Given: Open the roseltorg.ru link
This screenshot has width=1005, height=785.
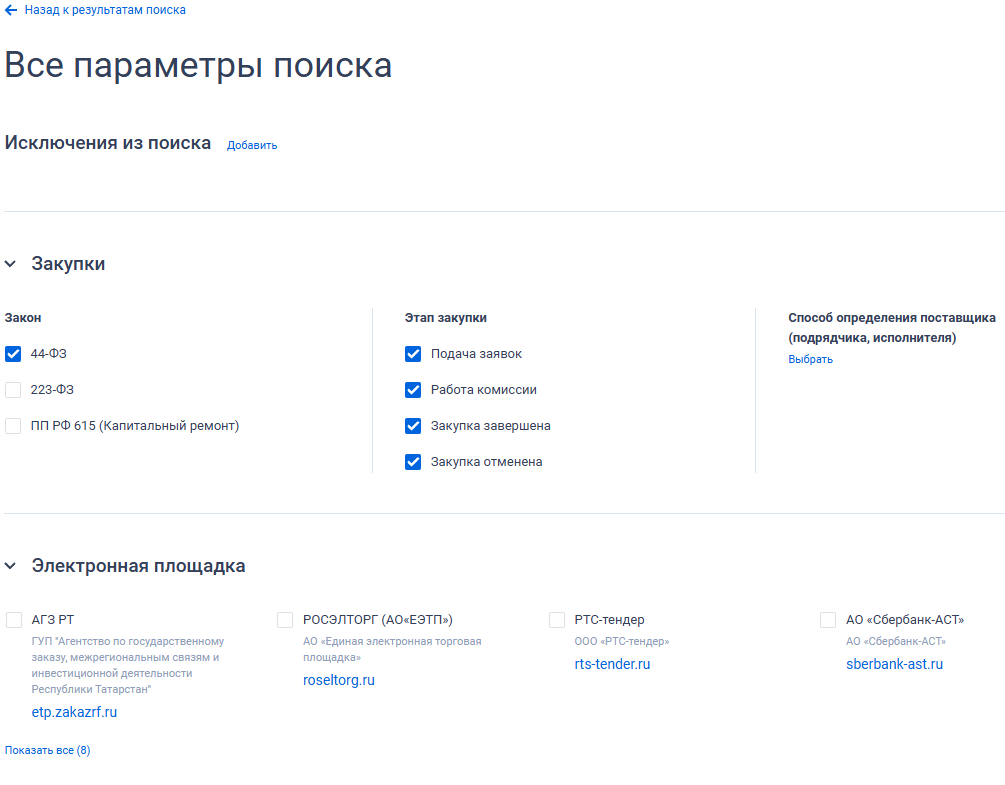Looking at the screenshot, I should pos(339,680).
